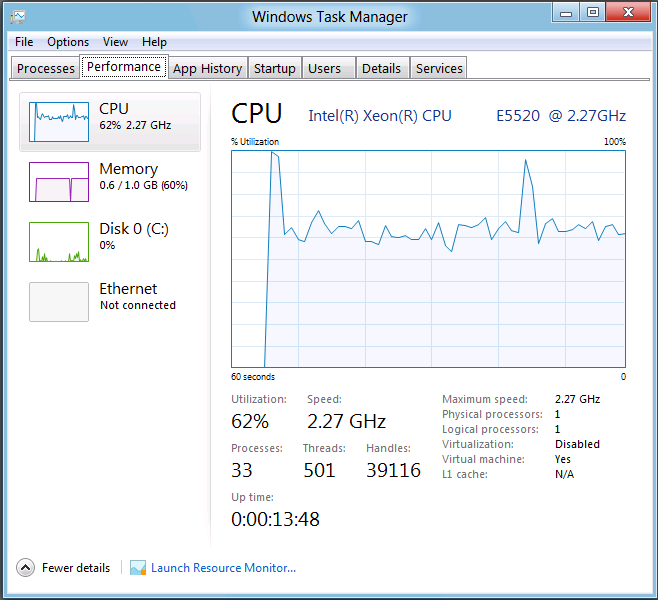This screenshot has height=600, width=658.
Task: Click the Maximum speed 2.27 GHz value
Action: 577,399
